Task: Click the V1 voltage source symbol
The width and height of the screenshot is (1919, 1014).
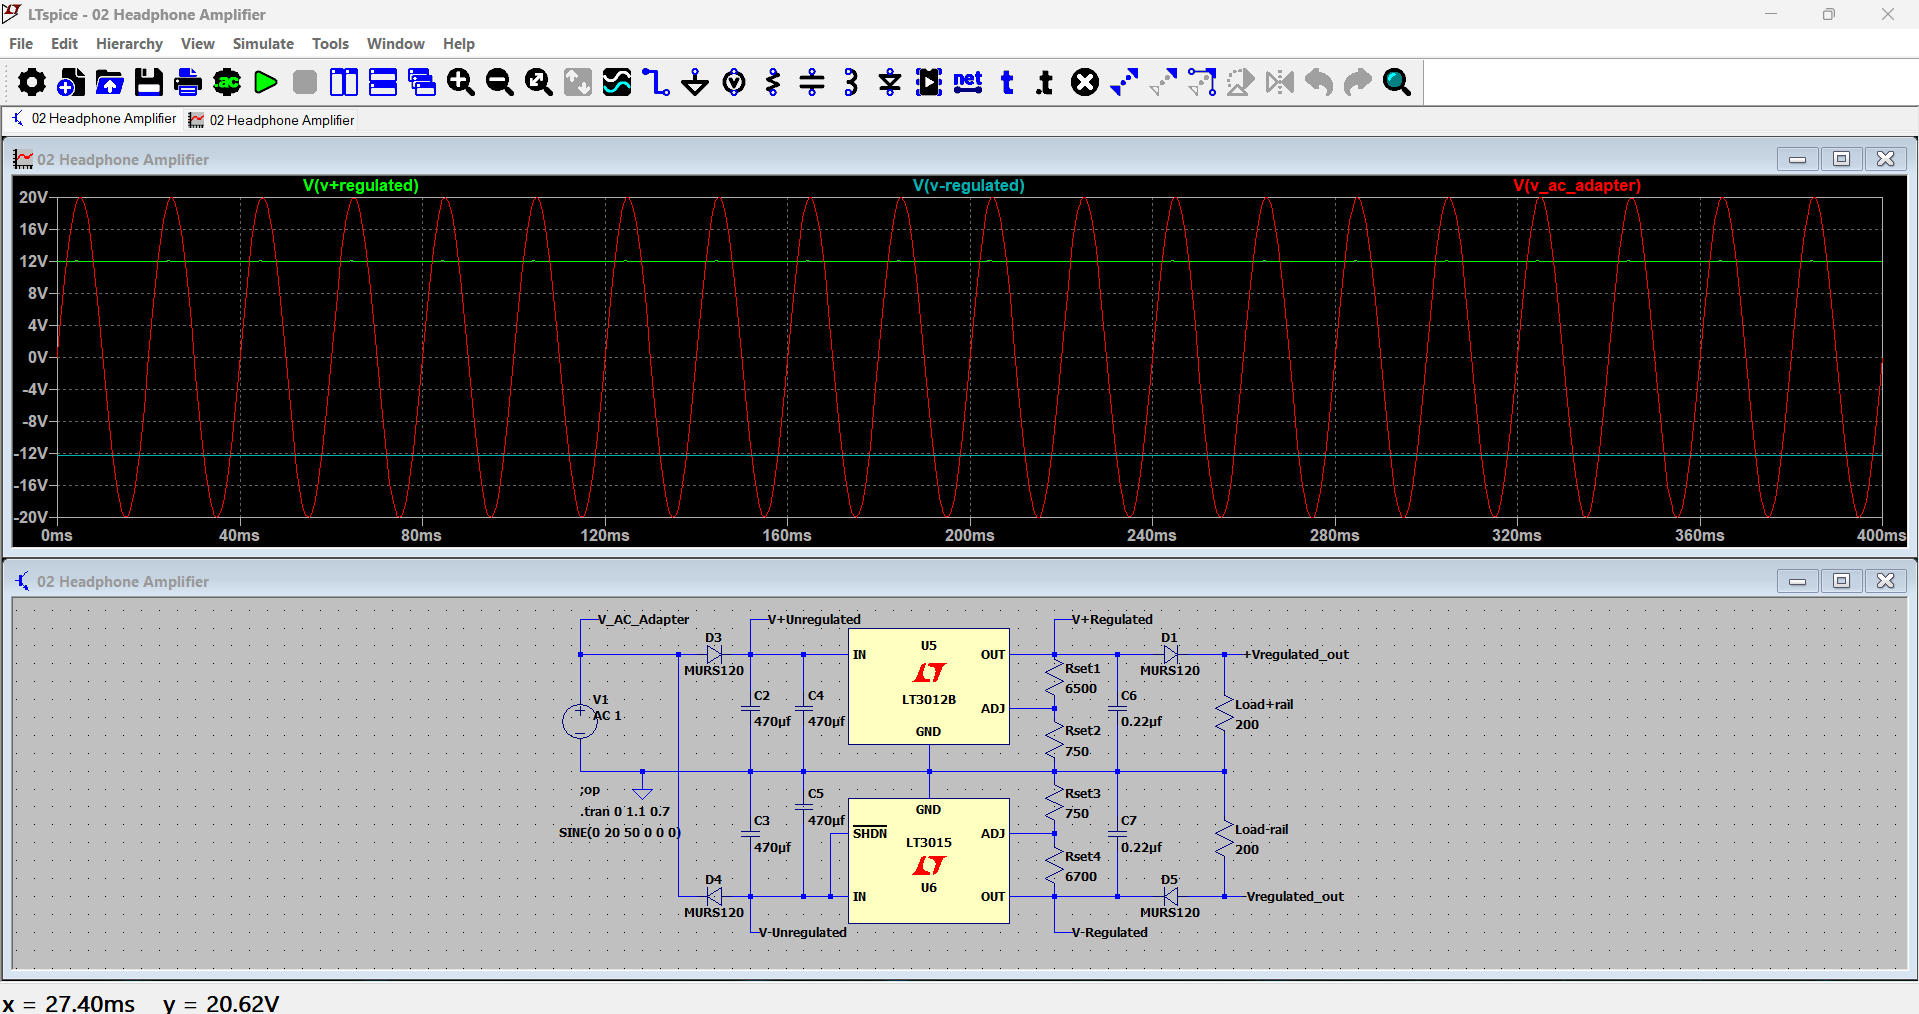Action: (580, 721)
